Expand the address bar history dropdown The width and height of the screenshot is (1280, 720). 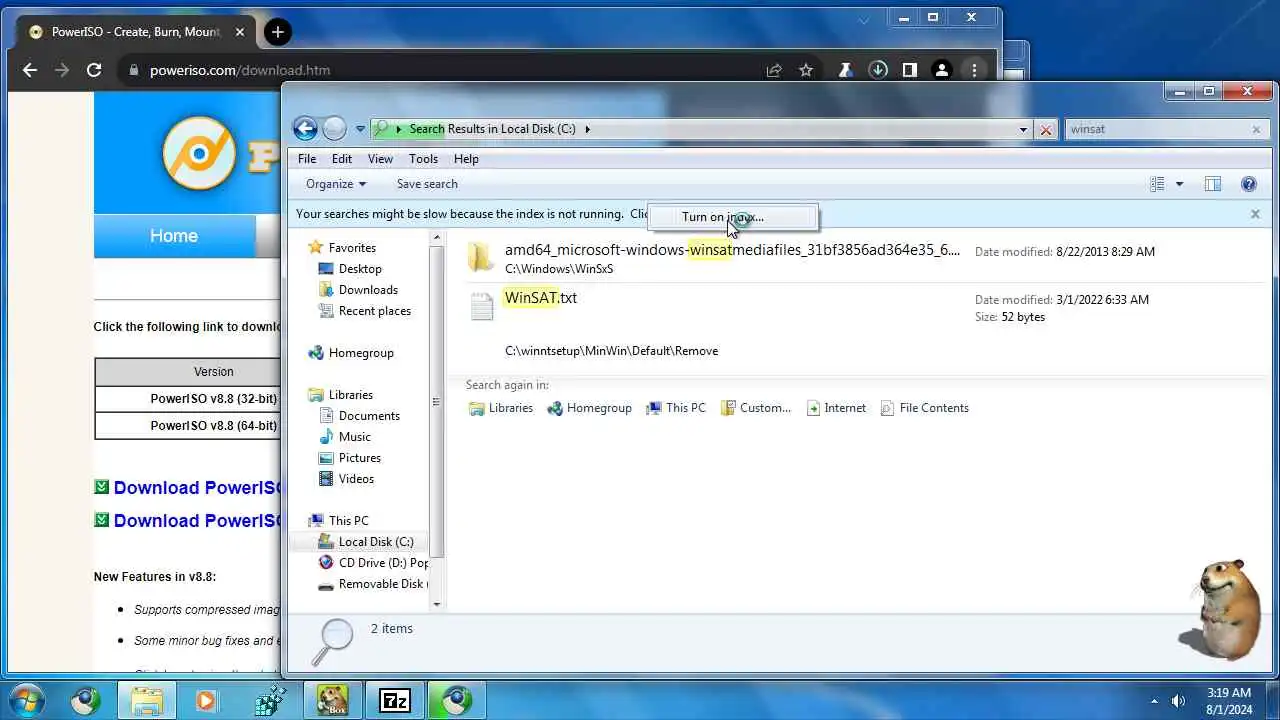point(1023,129)
